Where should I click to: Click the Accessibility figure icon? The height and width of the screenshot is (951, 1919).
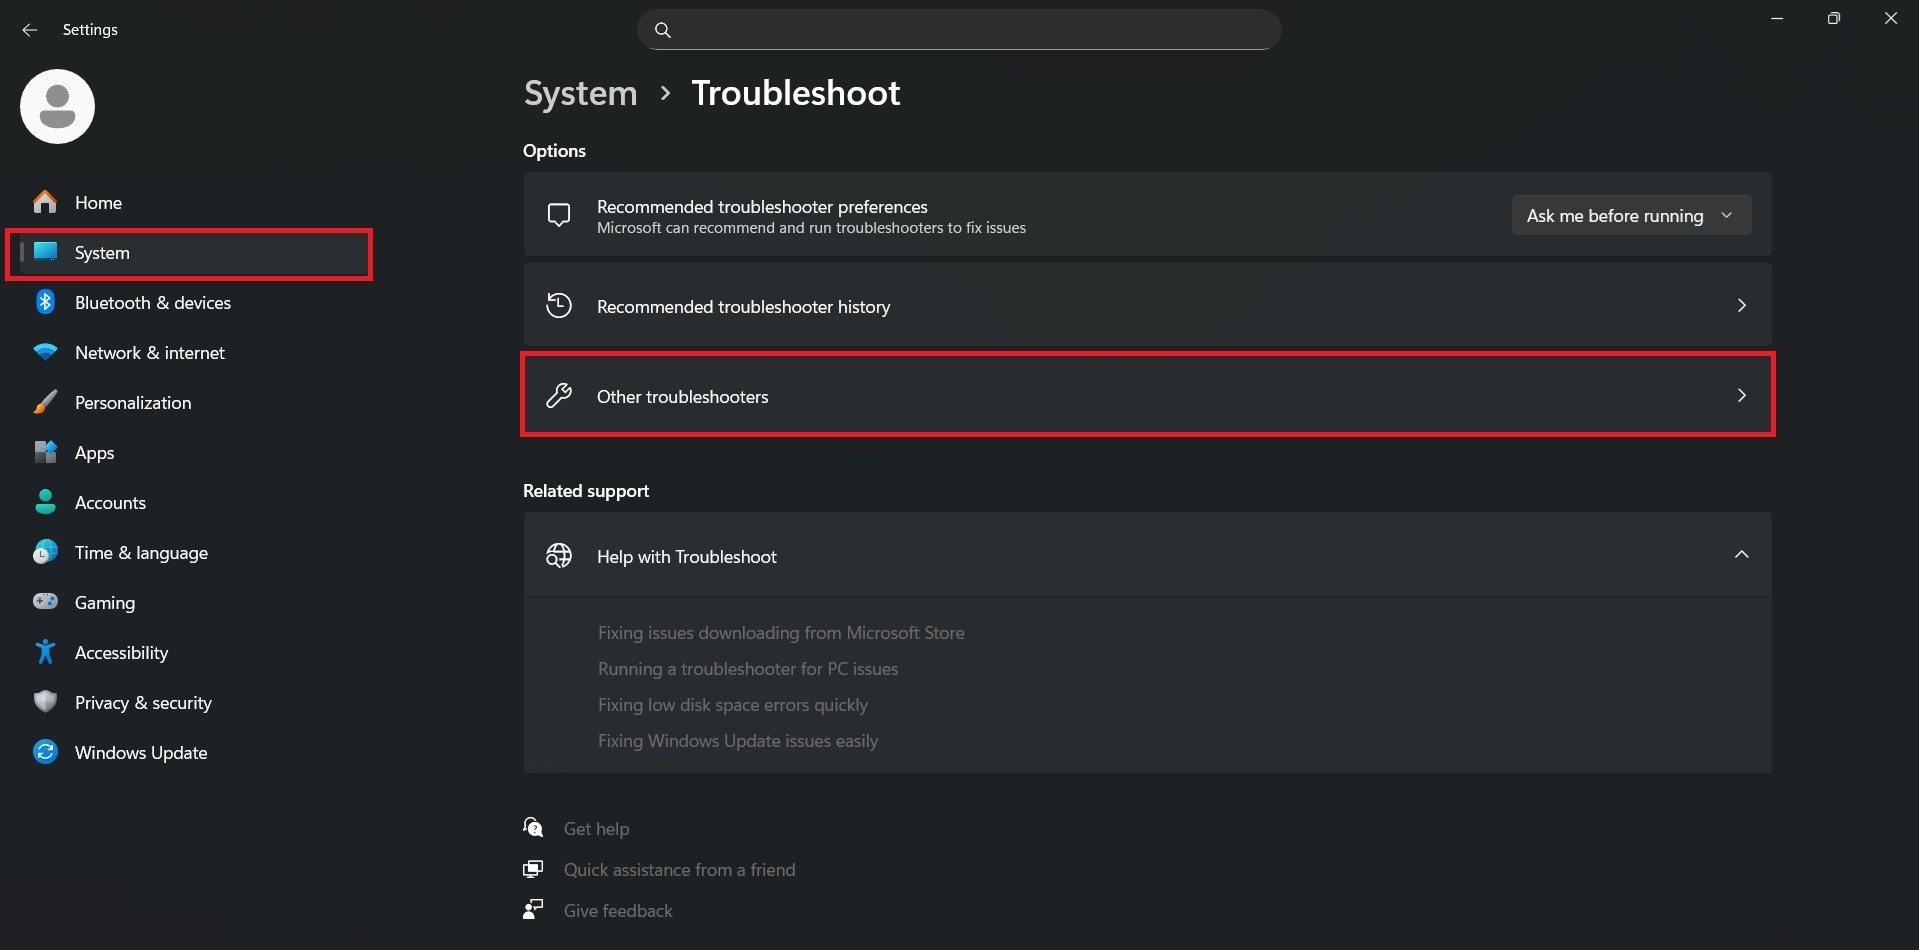[45, 652]
